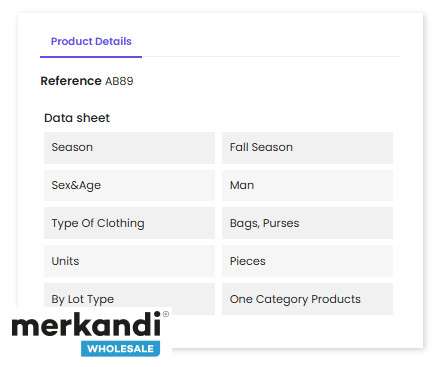Image resolution: width=436 pixels, height=367 pixels.
Task: Select the By Lot Type label
Action: 82,299
